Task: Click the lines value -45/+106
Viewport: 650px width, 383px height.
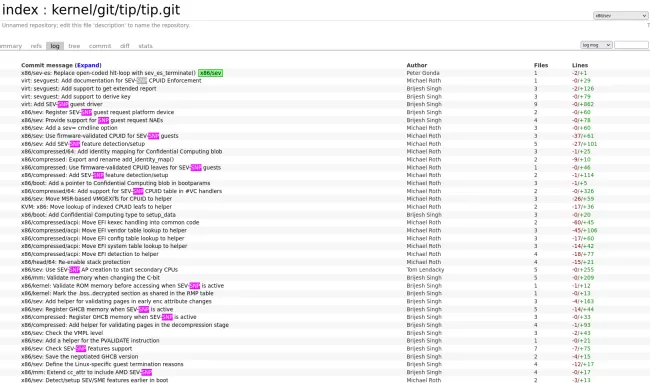Action: (x=585, y=230)
